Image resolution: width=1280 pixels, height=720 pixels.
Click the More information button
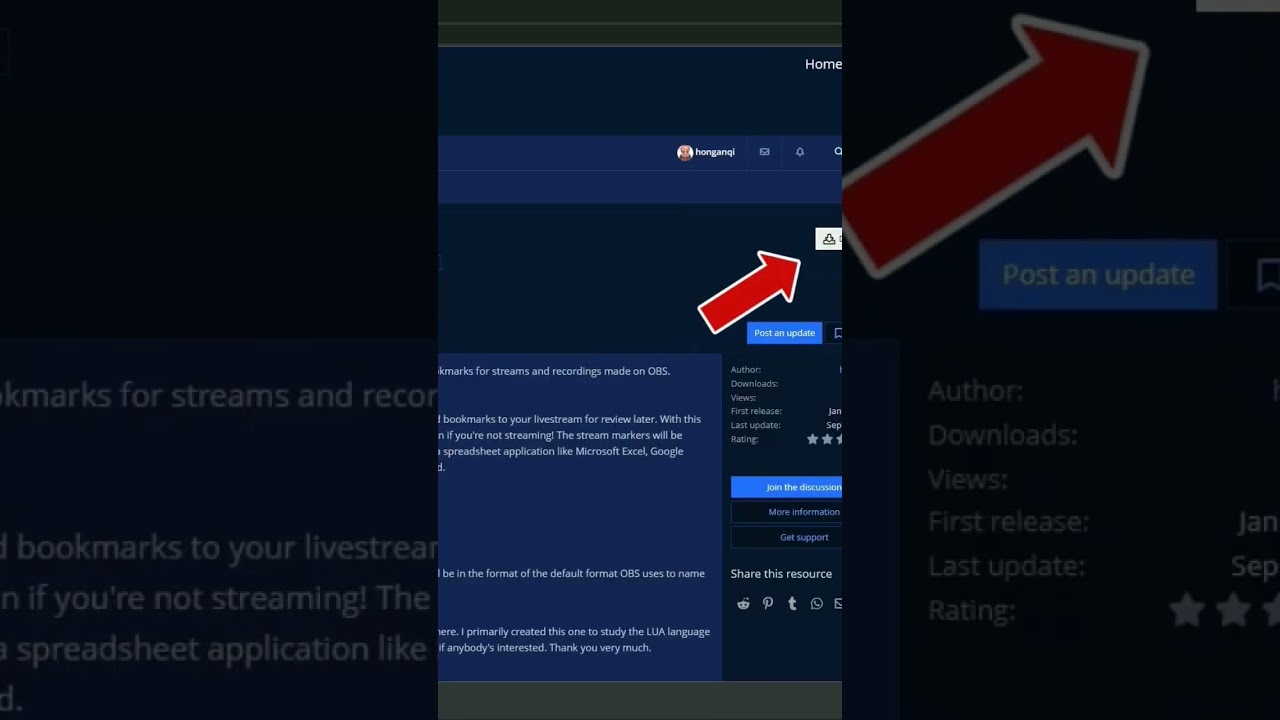pos(786,512)
